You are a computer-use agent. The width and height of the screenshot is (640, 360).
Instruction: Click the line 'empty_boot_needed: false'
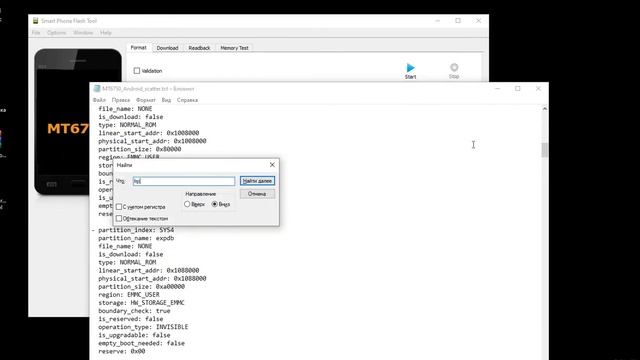click(x=141, y=343)
